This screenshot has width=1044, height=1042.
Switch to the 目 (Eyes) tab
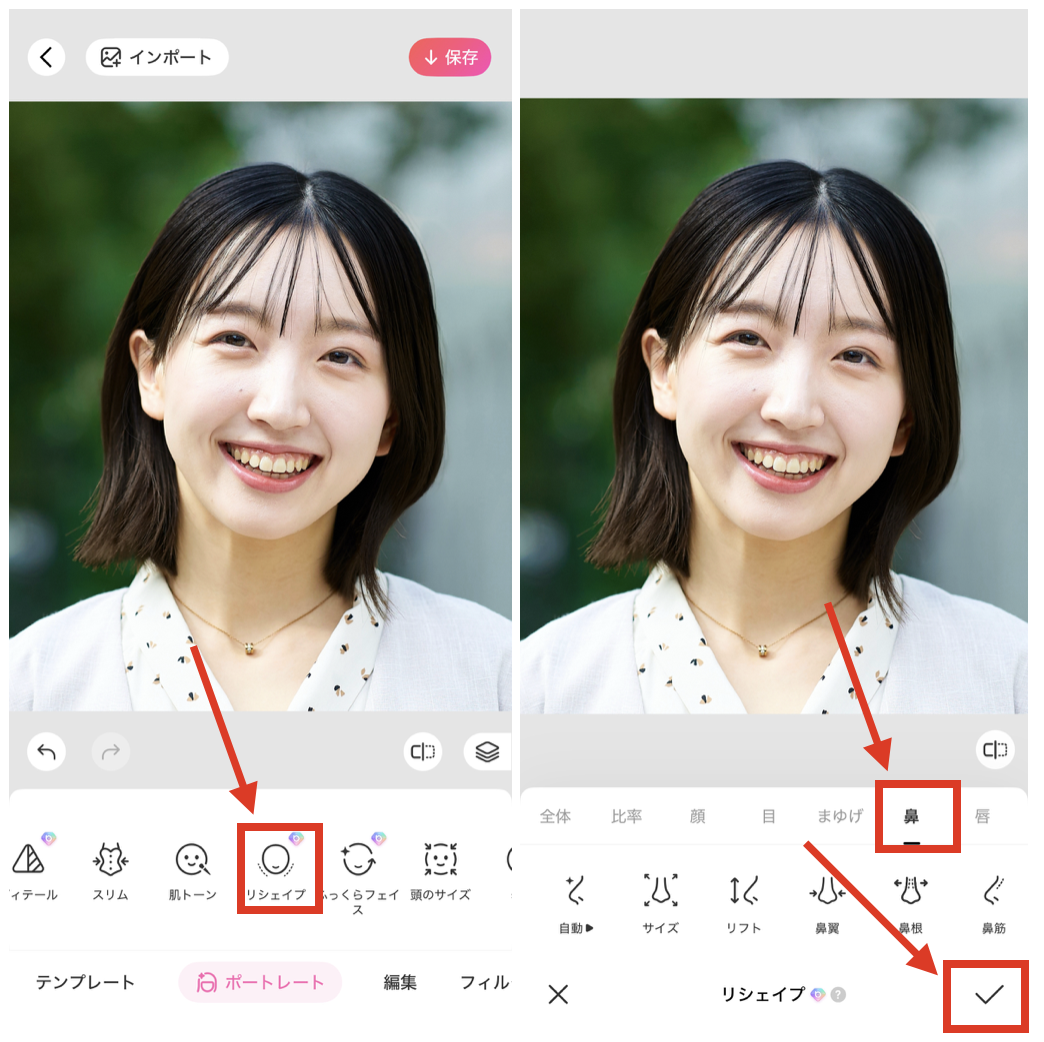tap(769, 815)
